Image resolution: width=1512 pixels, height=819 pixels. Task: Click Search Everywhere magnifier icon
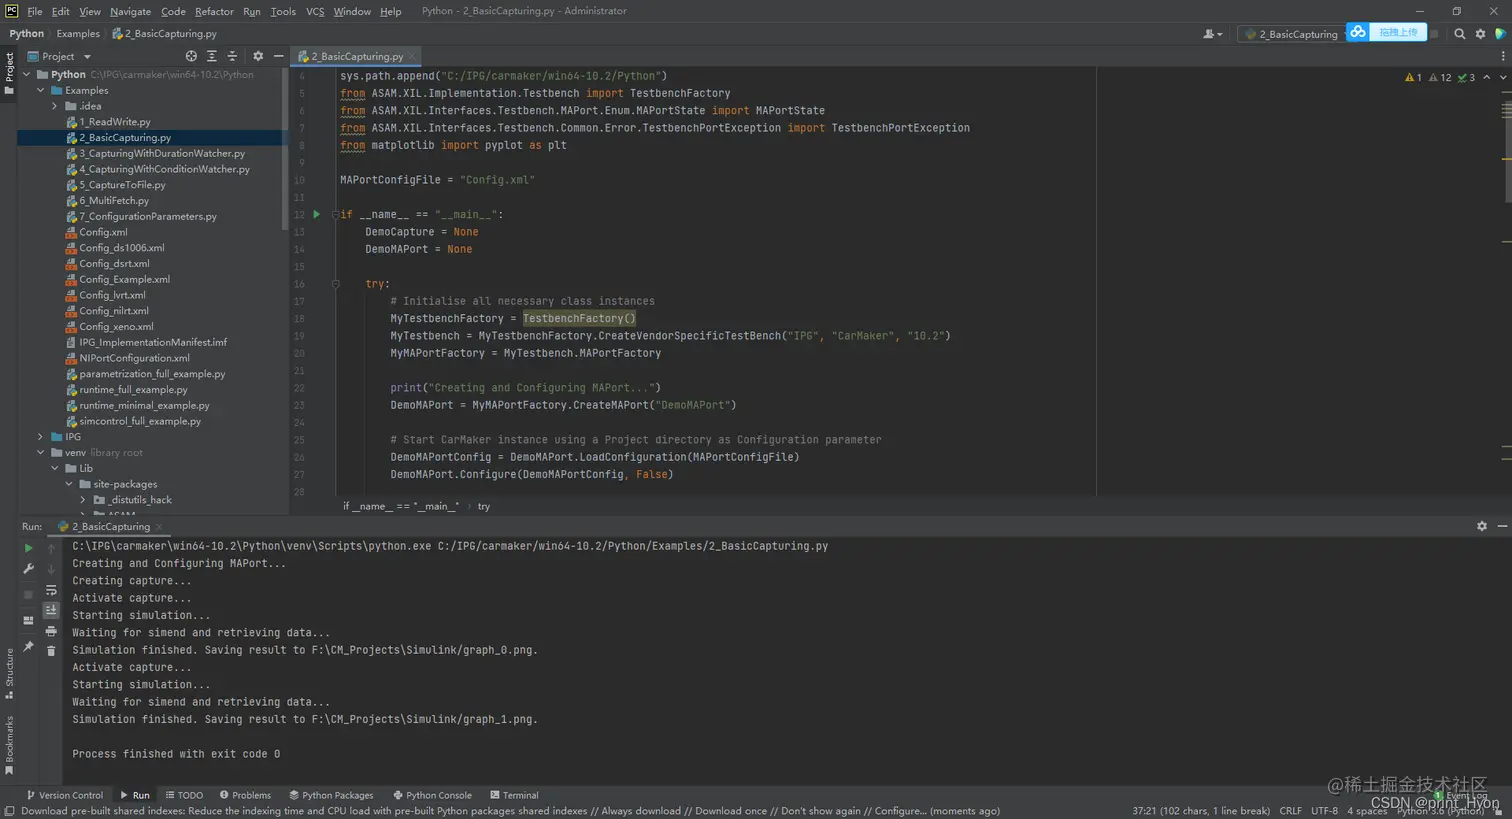[x=1460, y=34]
